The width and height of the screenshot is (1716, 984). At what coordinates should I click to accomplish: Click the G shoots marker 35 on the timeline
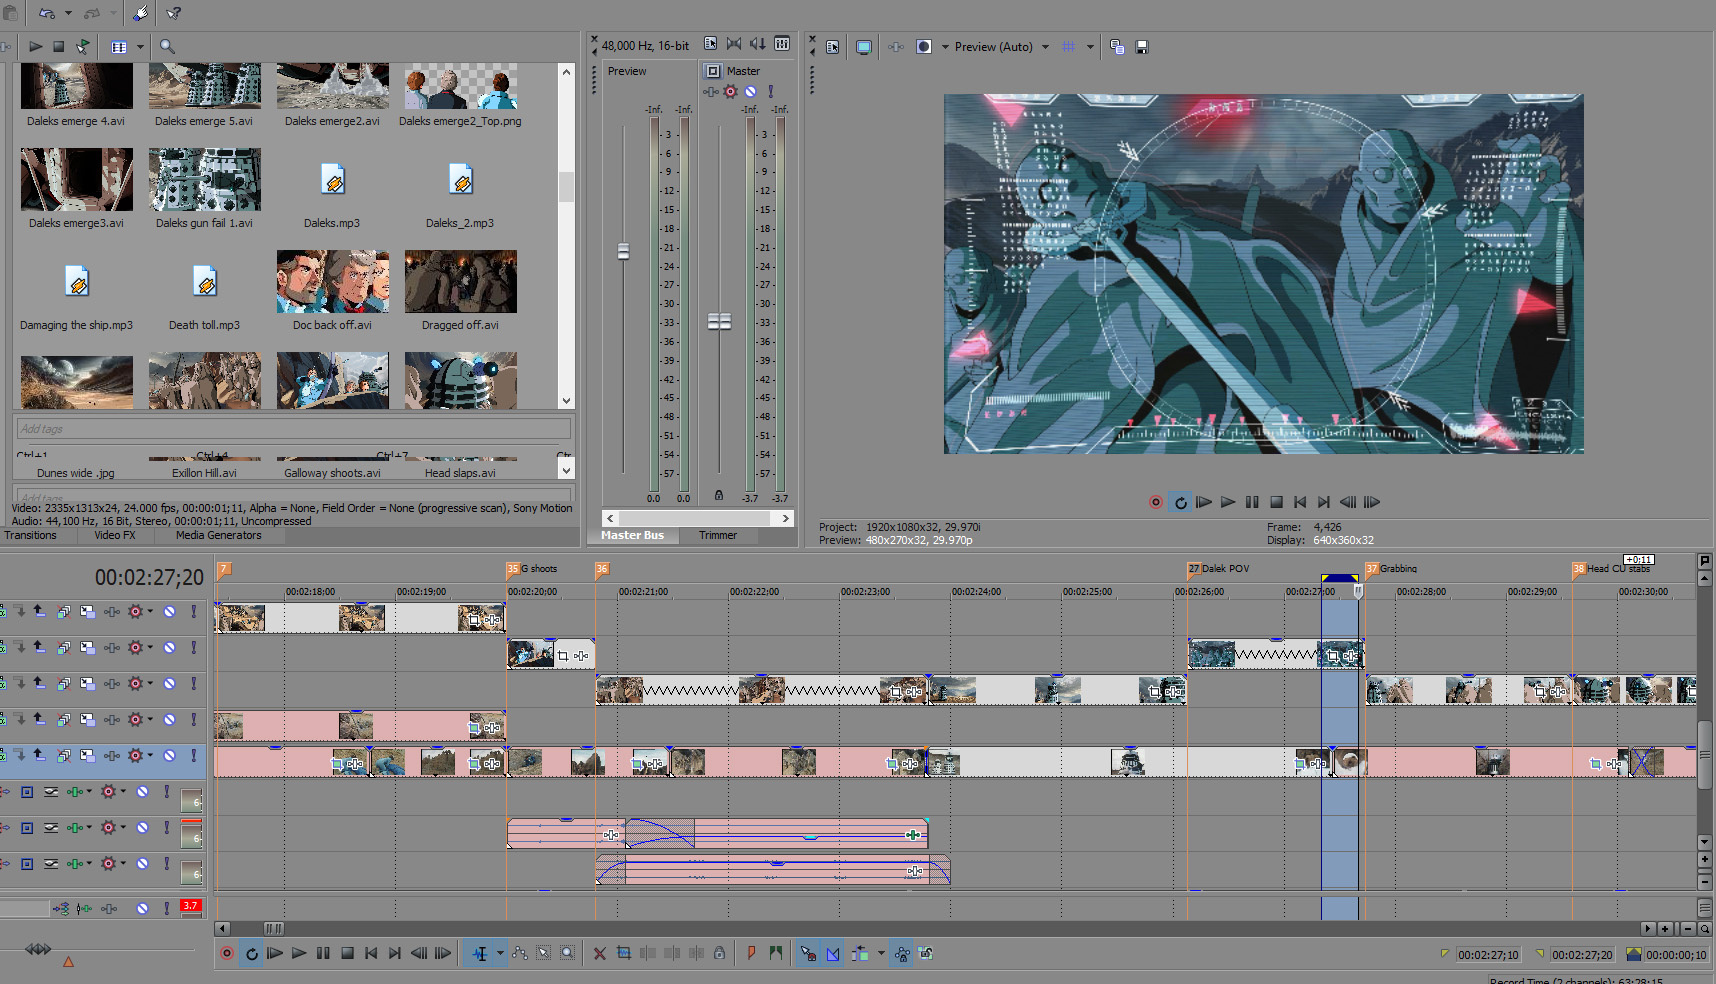[x=513, y=569]
